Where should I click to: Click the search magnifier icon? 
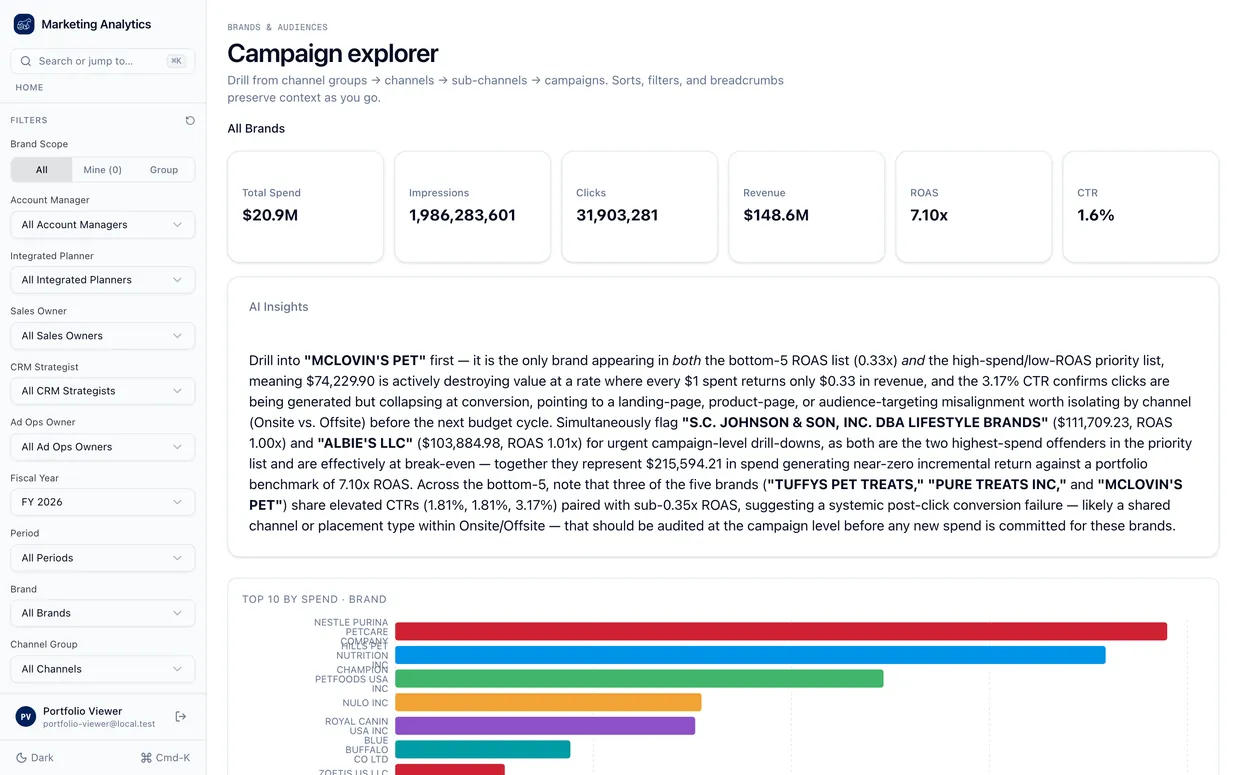[26, 61]
